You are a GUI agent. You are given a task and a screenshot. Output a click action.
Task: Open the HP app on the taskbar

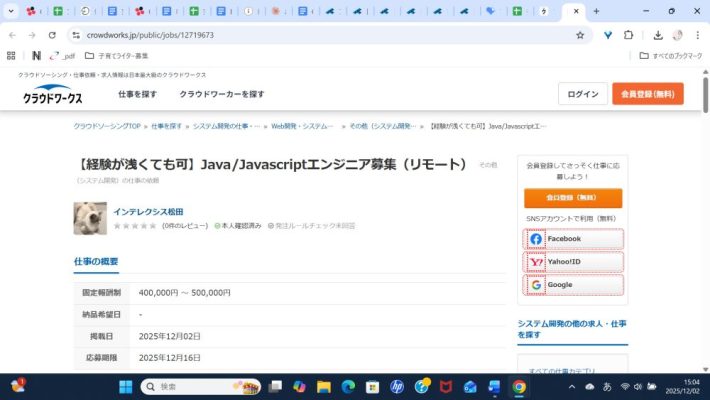click(x=397, y=386)
